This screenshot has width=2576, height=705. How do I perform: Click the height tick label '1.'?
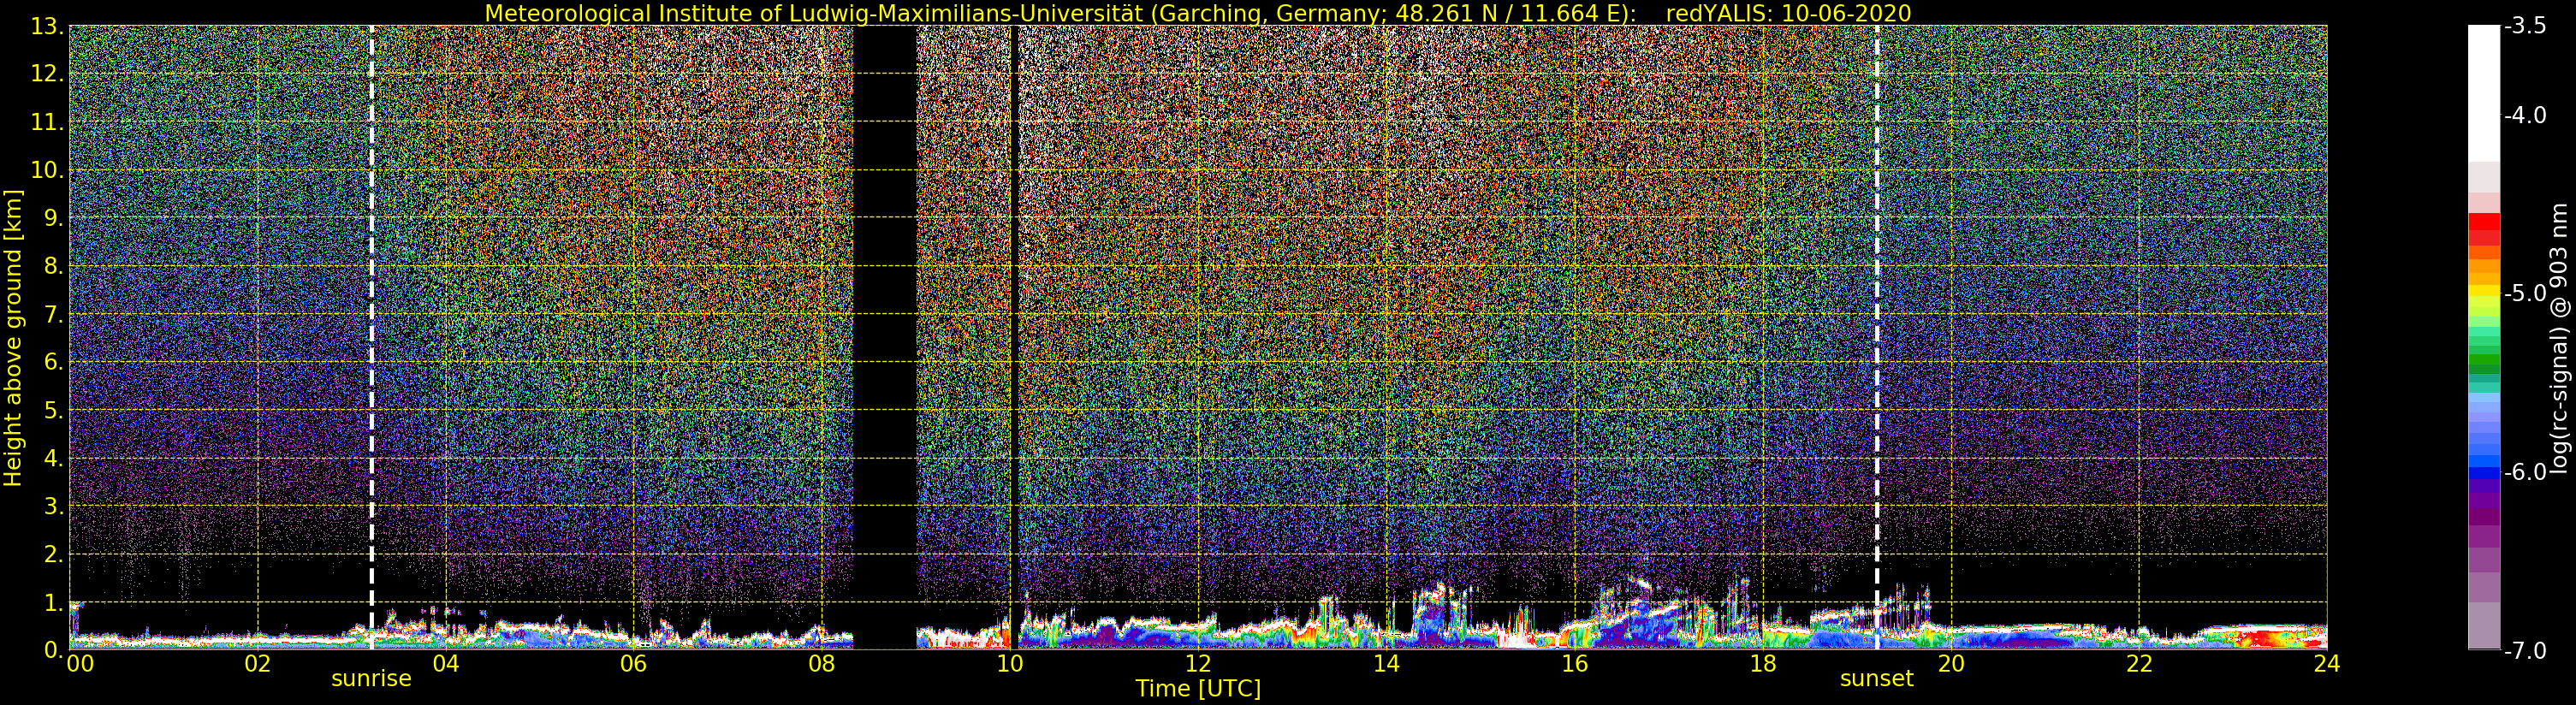54,602
